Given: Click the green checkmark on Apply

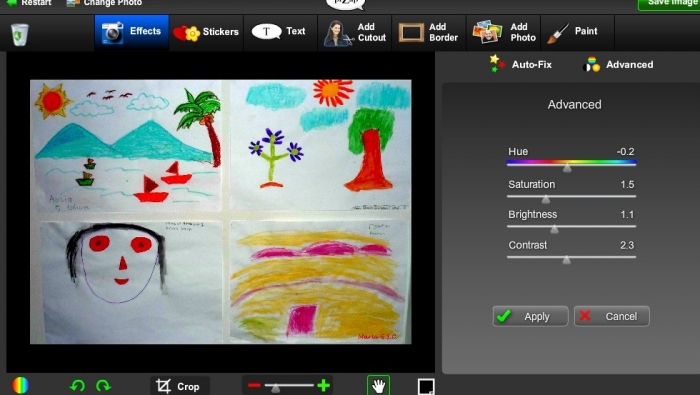Looking at the screenshot, I should click(504, 316).
